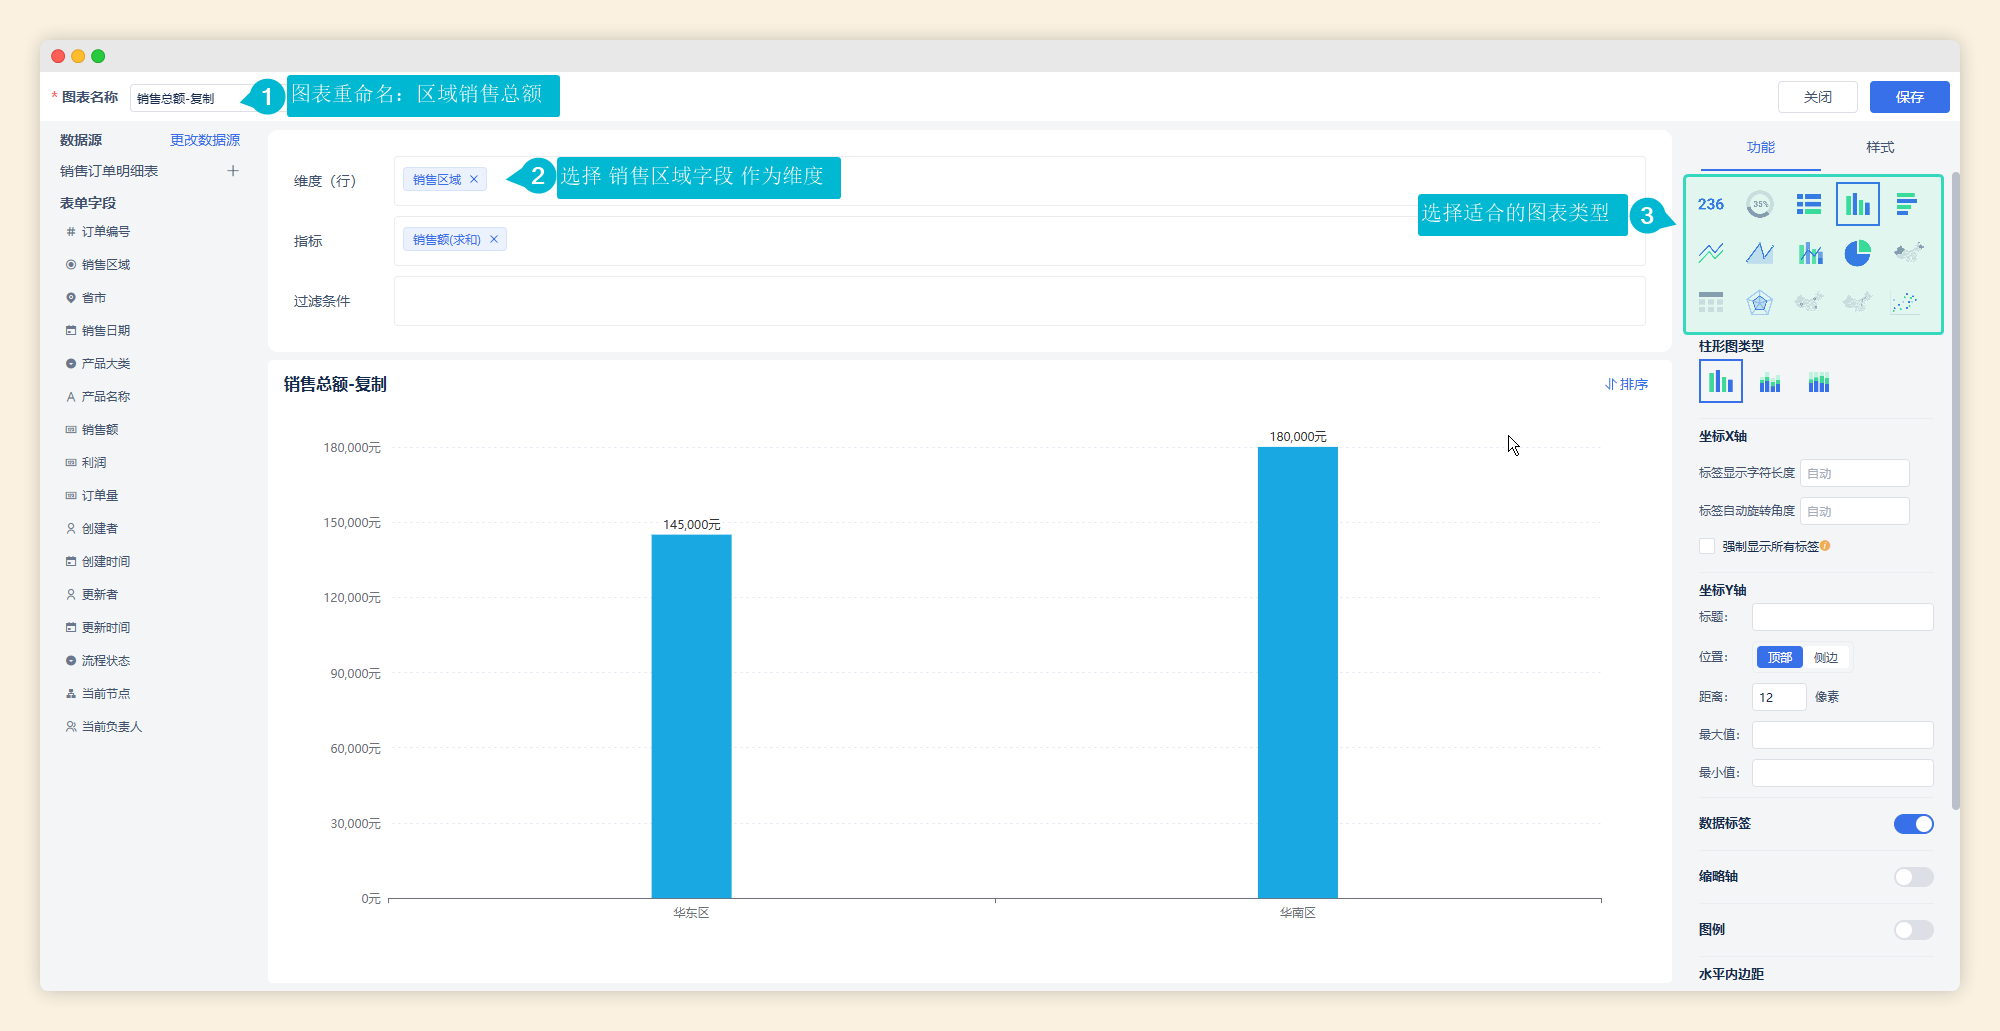Click the 销售订单明细表 data source name
Image resolution: width=2000 pixels, height=1031 pixels.
click(x=109, y=171)
